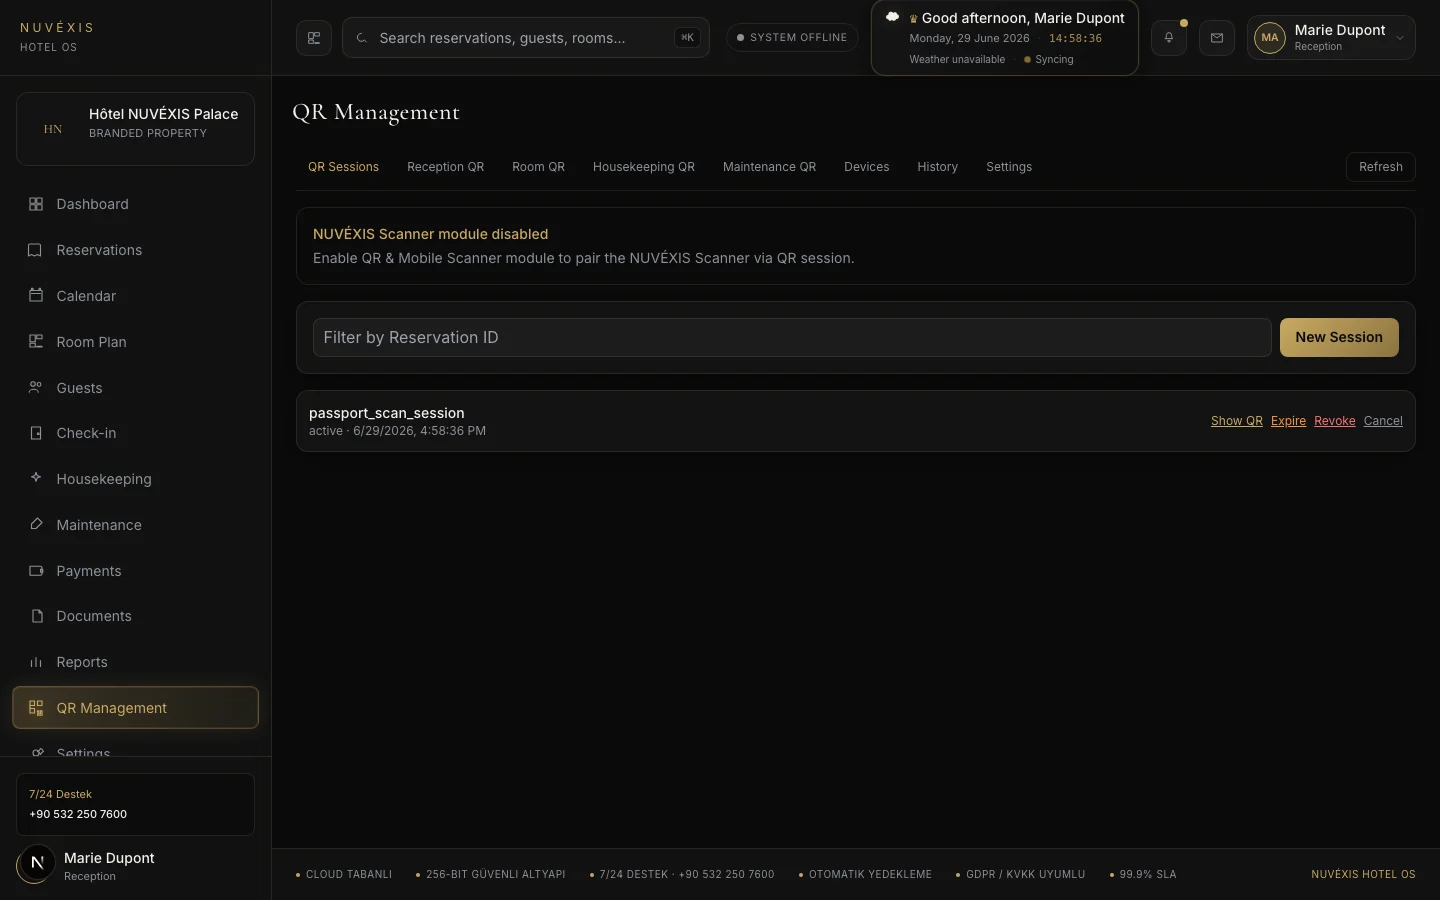Click the CLOUD TABANLI footer entry

point(344,875)
